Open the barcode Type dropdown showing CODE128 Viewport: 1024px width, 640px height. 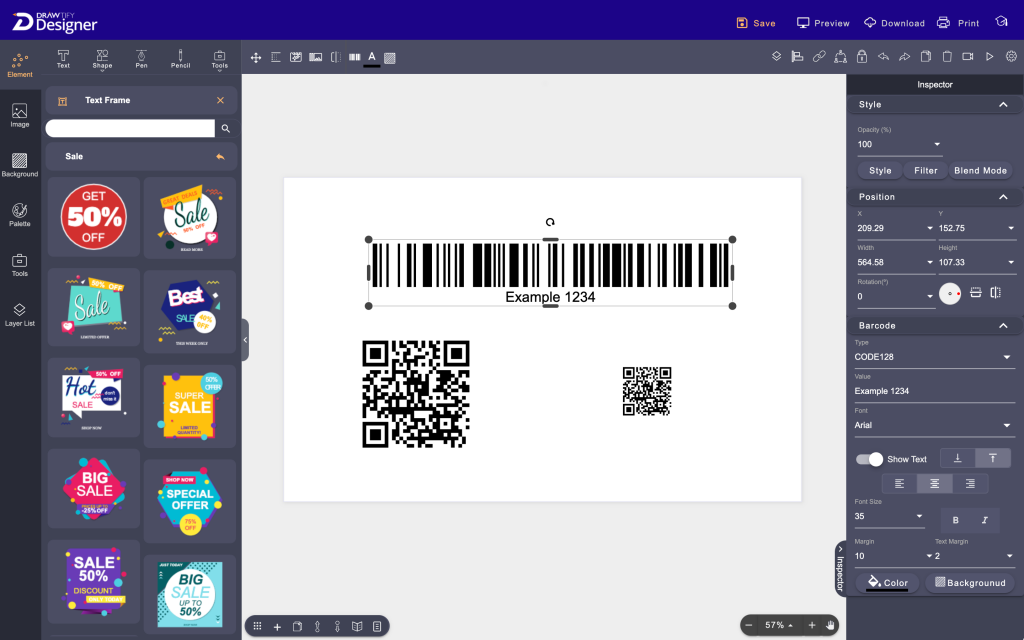point(933,357)
